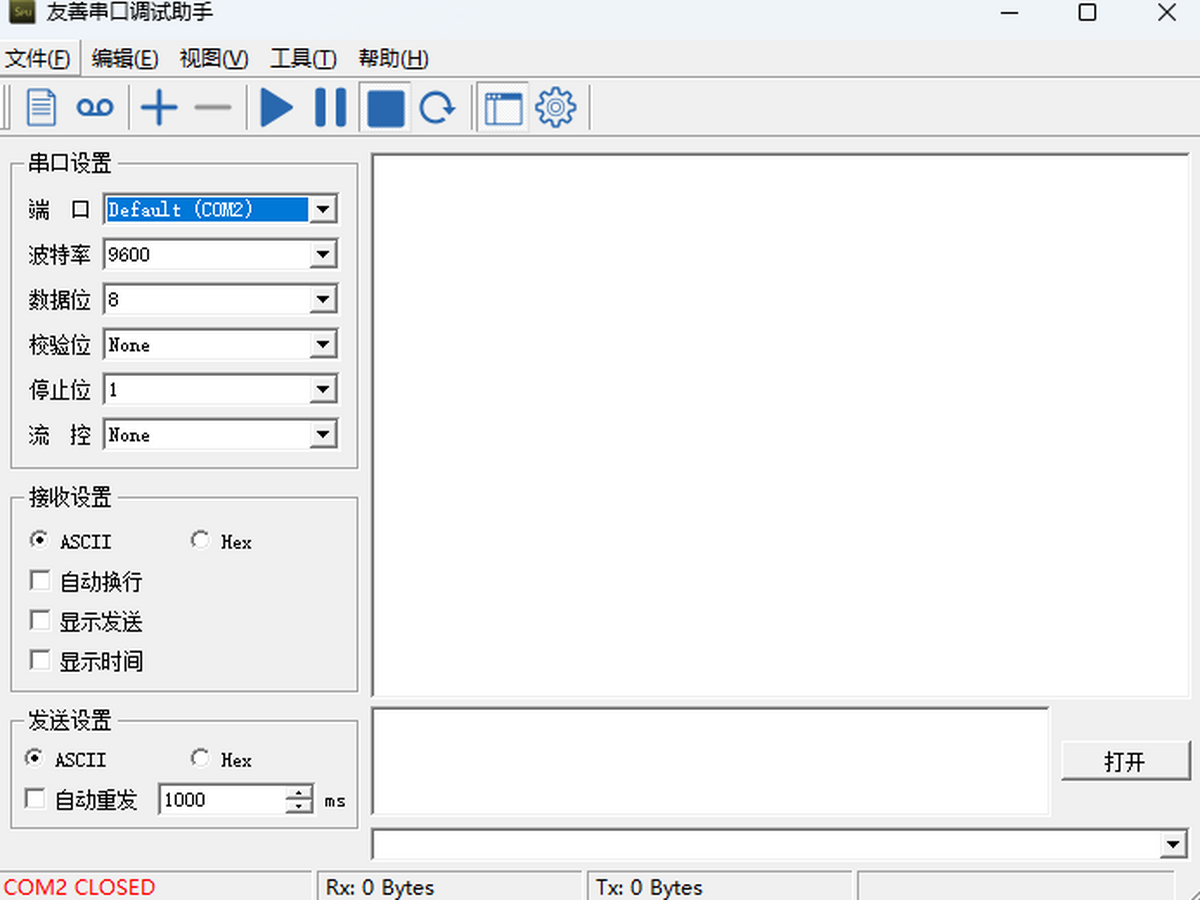Screen dimensions: 1200x900
Task: Click the pause toolbar icon
Action: point(330,107)
